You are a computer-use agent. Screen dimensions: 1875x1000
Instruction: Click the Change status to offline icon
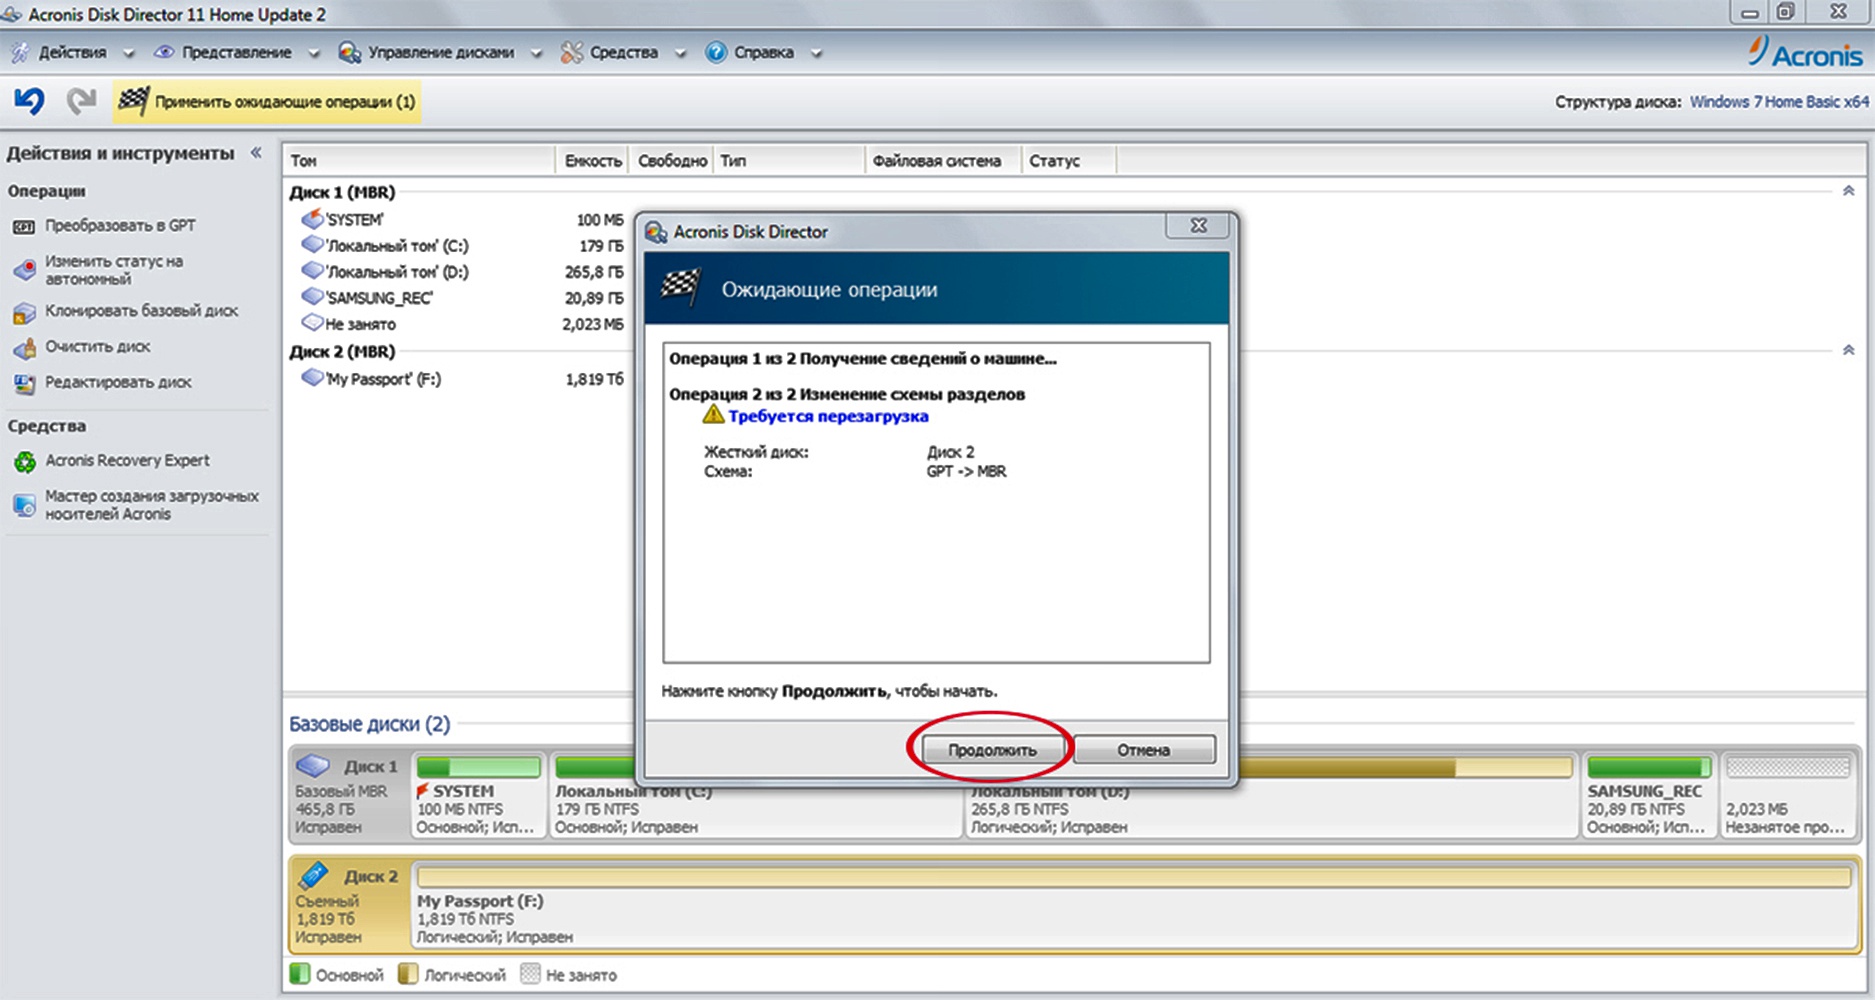pyautogui.click(x=24, y=271)
